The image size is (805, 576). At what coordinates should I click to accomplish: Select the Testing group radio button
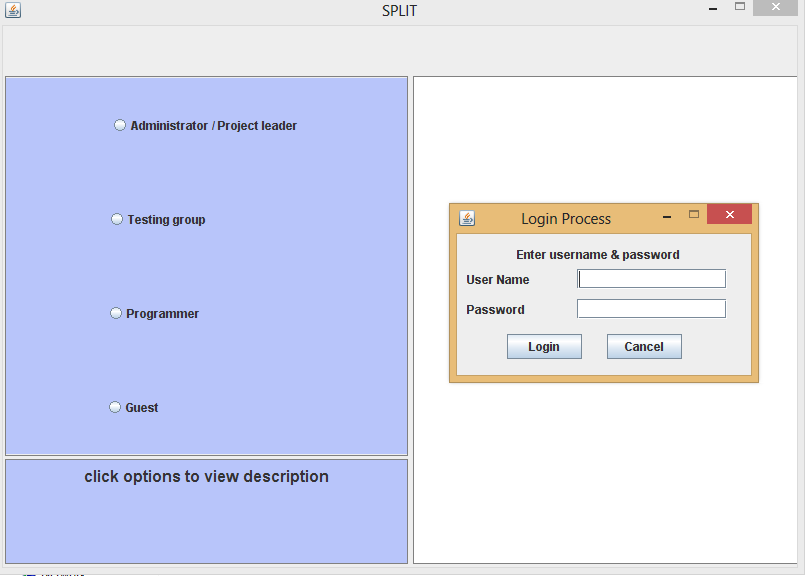pyautogui.click(x=116, y=219)
